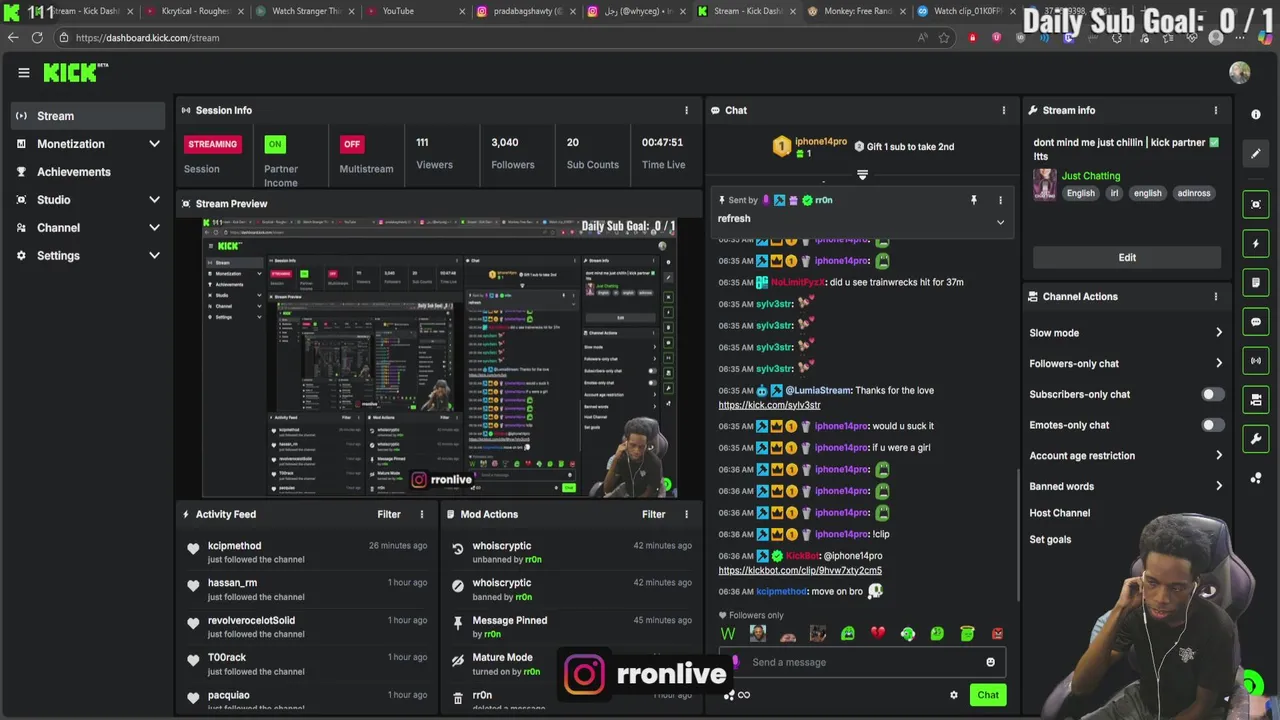Click Set goals action
Screen dimensions: 1280x720
[x=1050, y=539]
